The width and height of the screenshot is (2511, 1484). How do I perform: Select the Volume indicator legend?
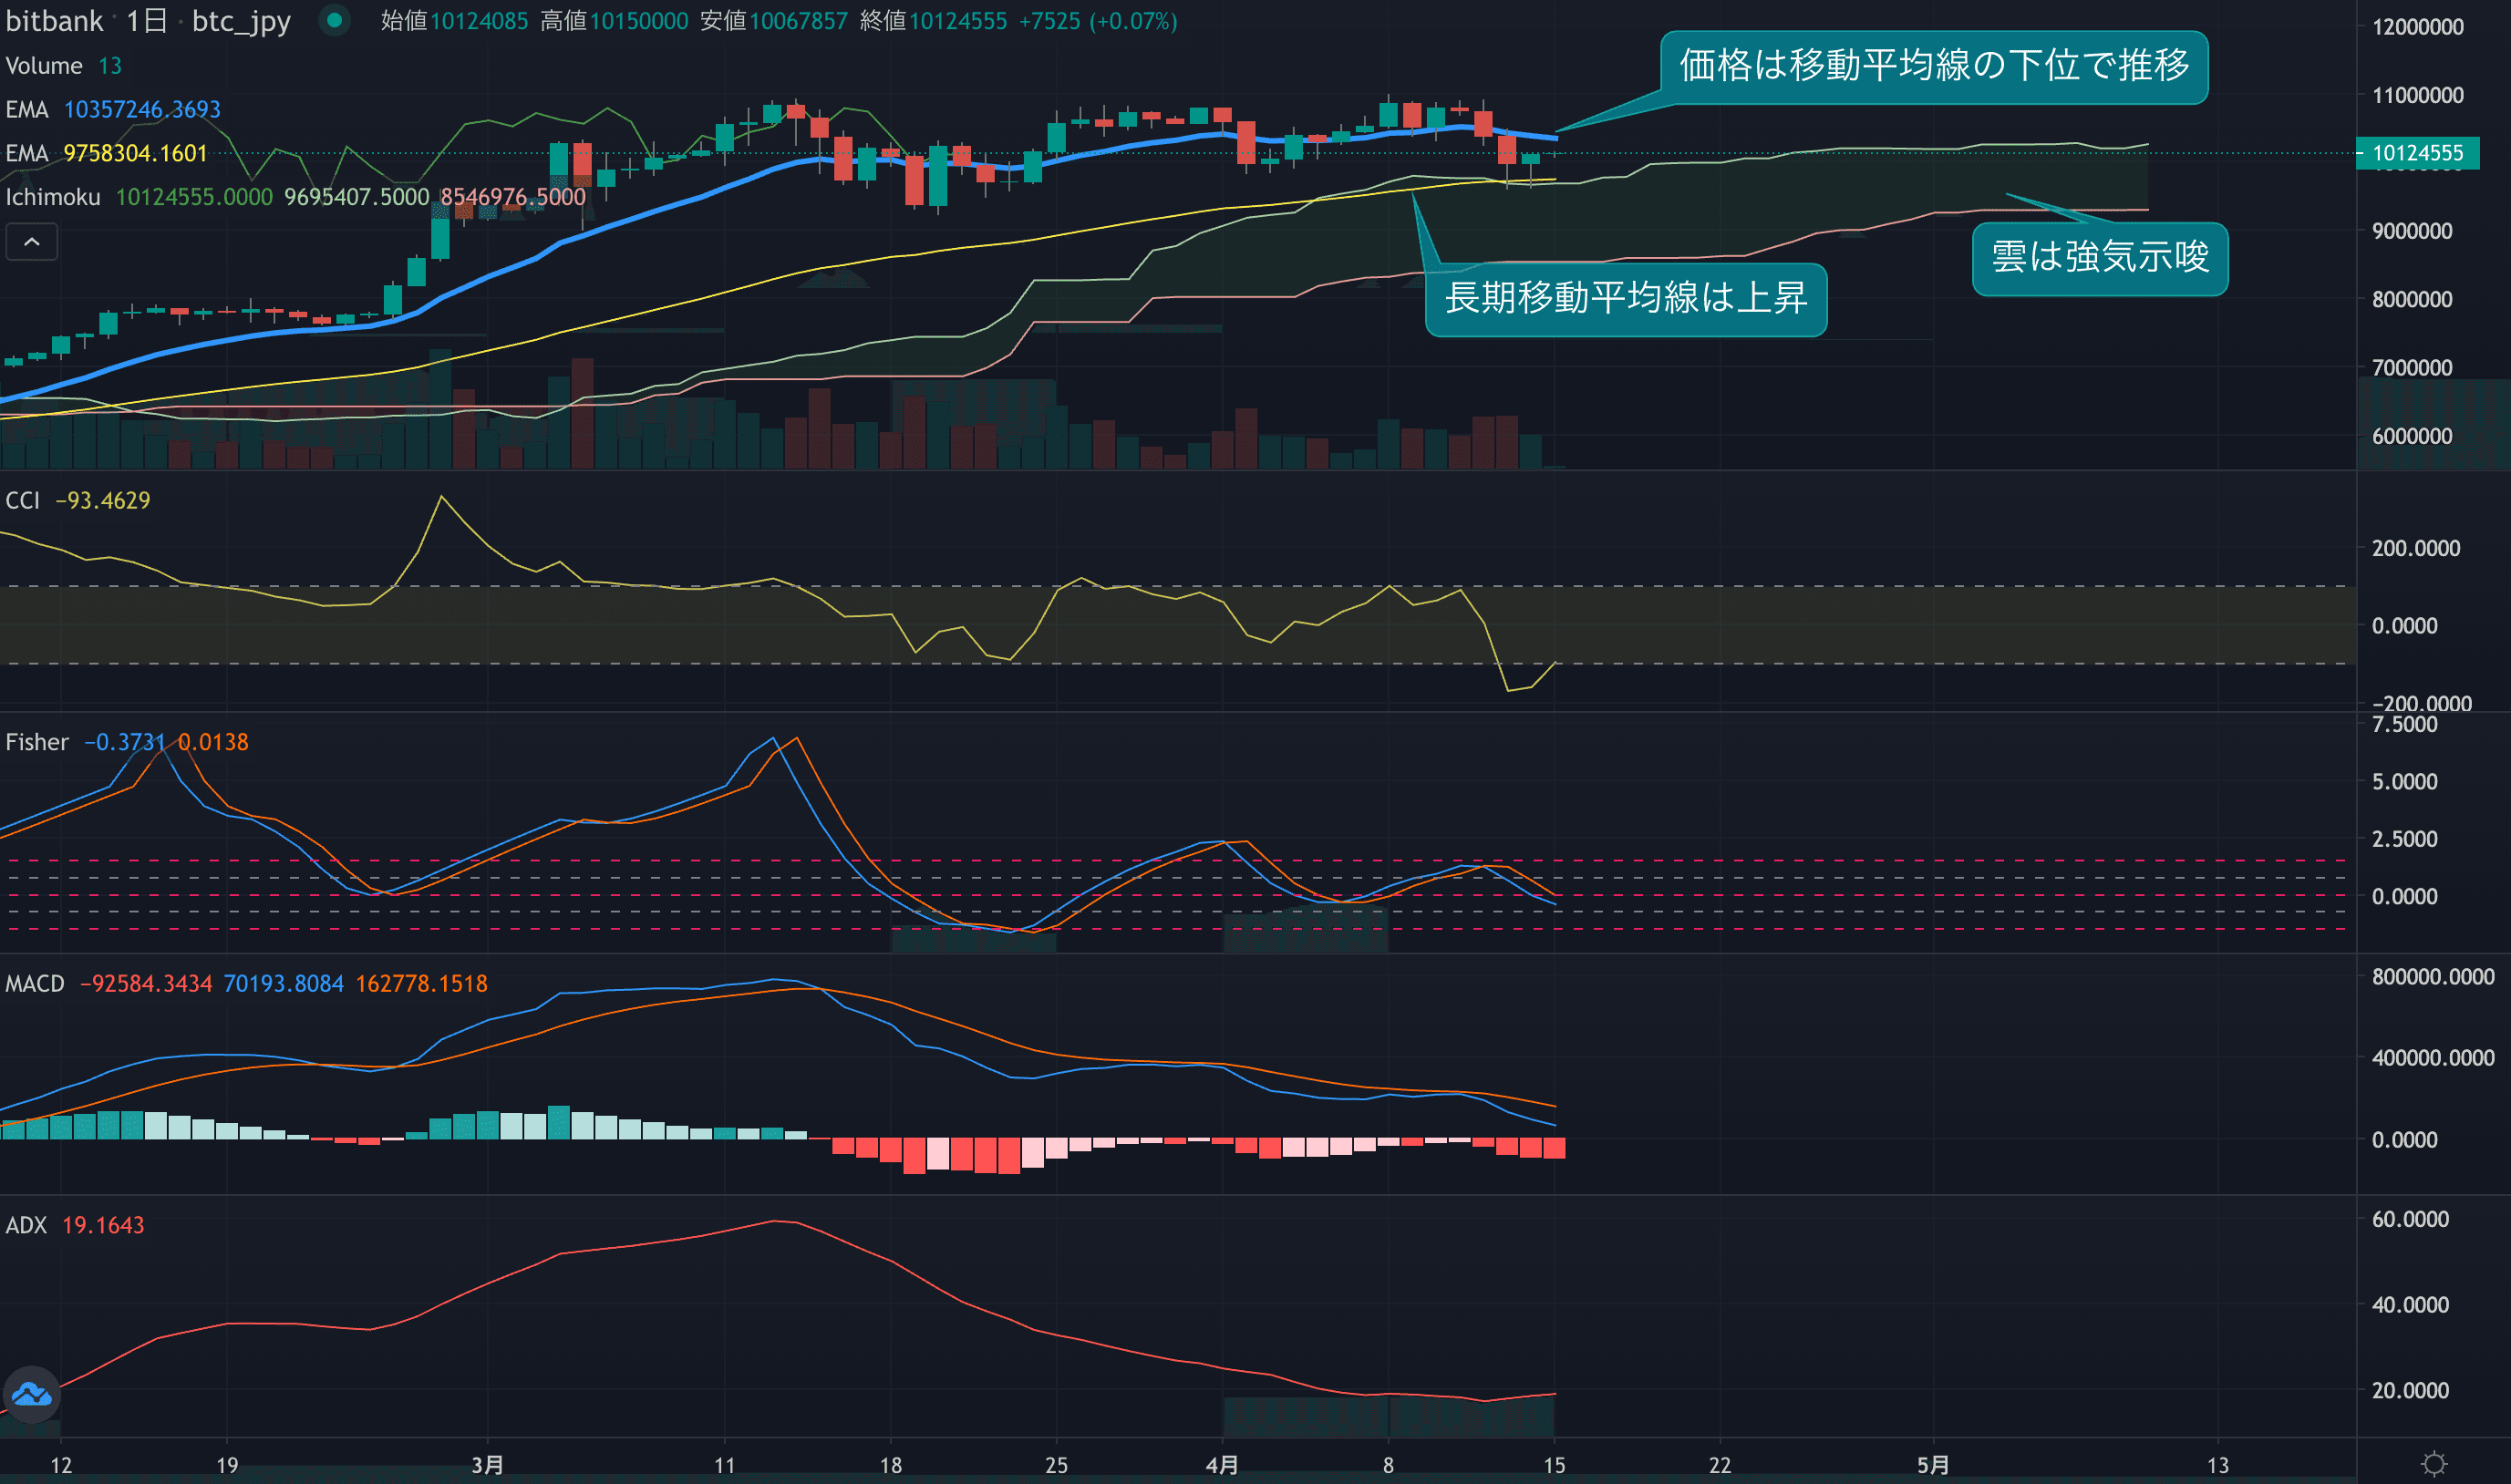pos(44,66)
